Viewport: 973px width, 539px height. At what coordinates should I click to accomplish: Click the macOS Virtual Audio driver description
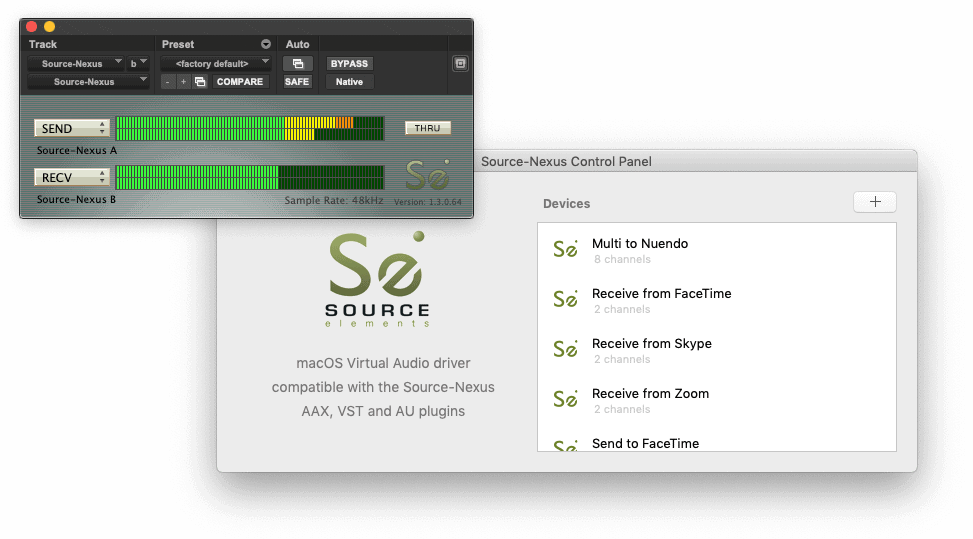[383, 387]
